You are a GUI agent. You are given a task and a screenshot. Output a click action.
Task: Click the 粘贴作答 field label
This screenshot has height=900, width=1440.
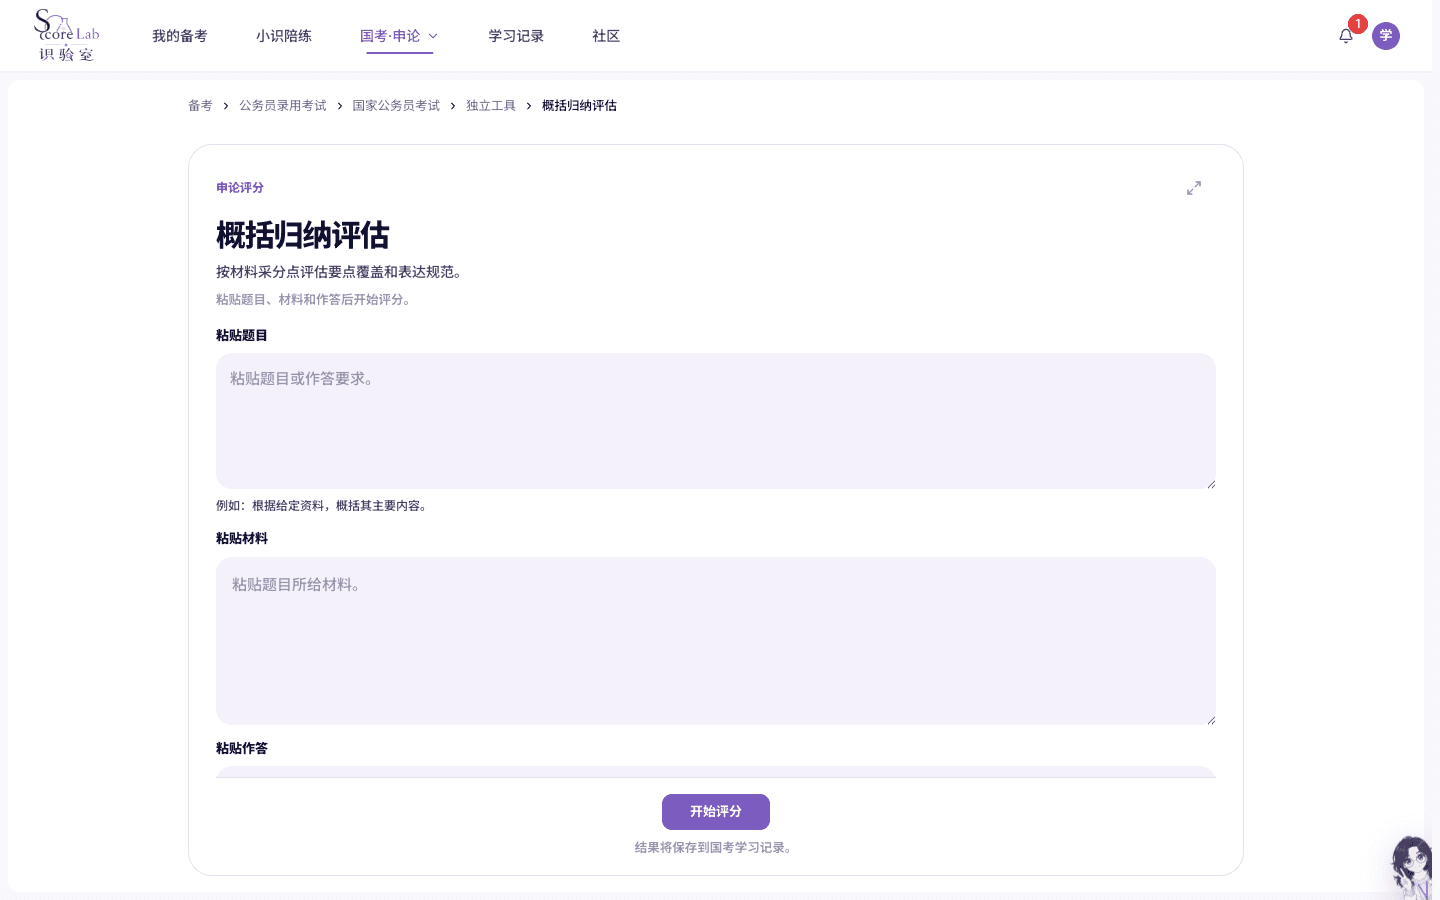[x=242, y=748]
